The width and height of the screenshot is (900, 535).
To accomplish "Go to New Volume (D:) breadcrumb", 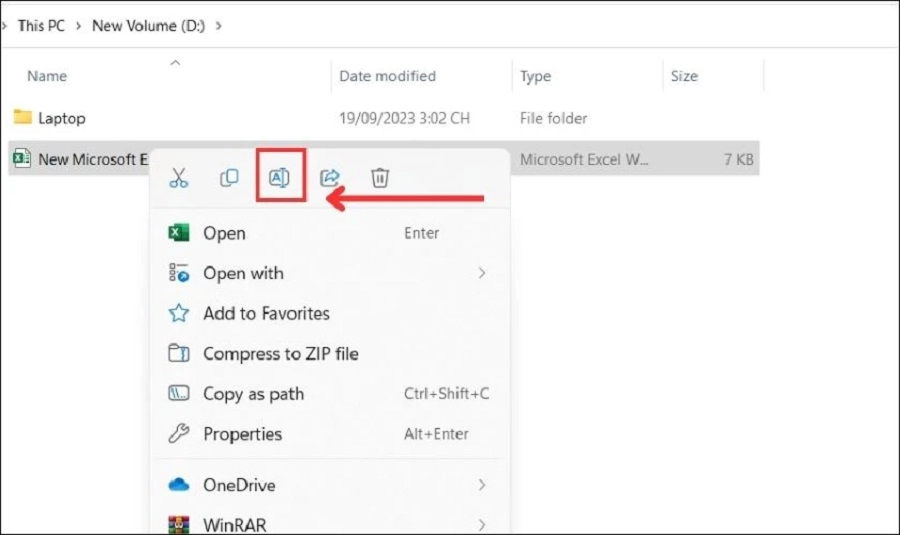I will pos(149,26).
